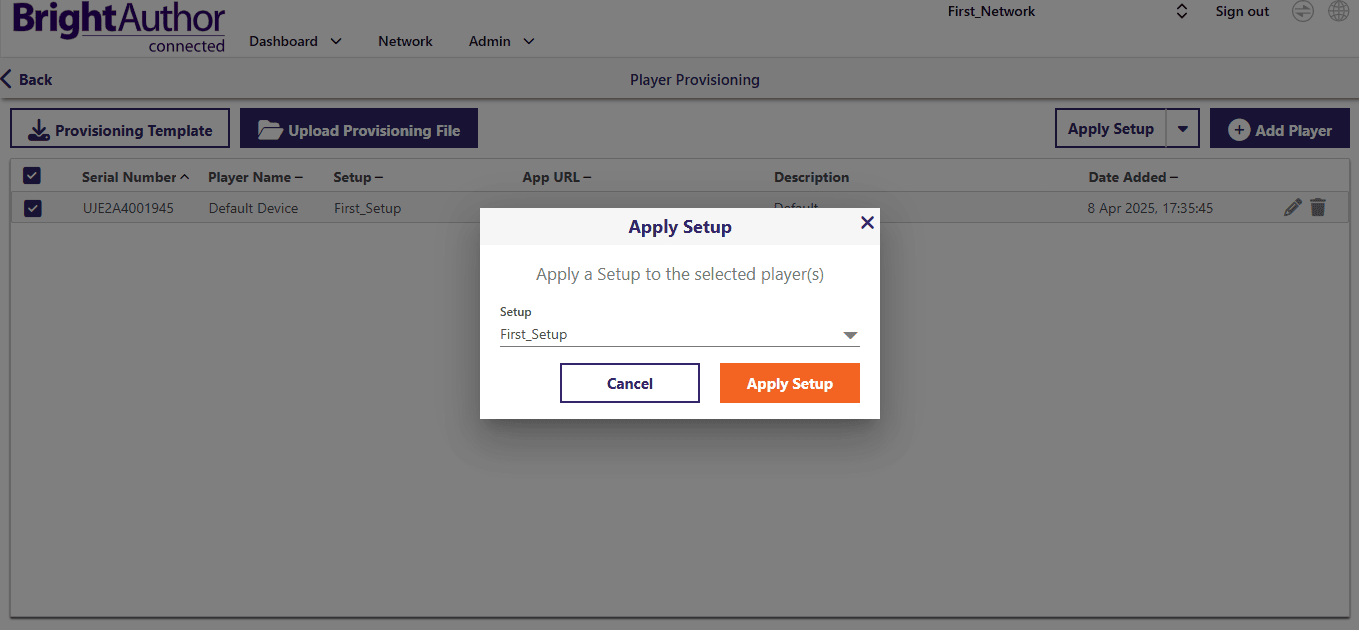Open the Admin menu
Viewport: 1359px width, 630px height.
tap(490, 41)
